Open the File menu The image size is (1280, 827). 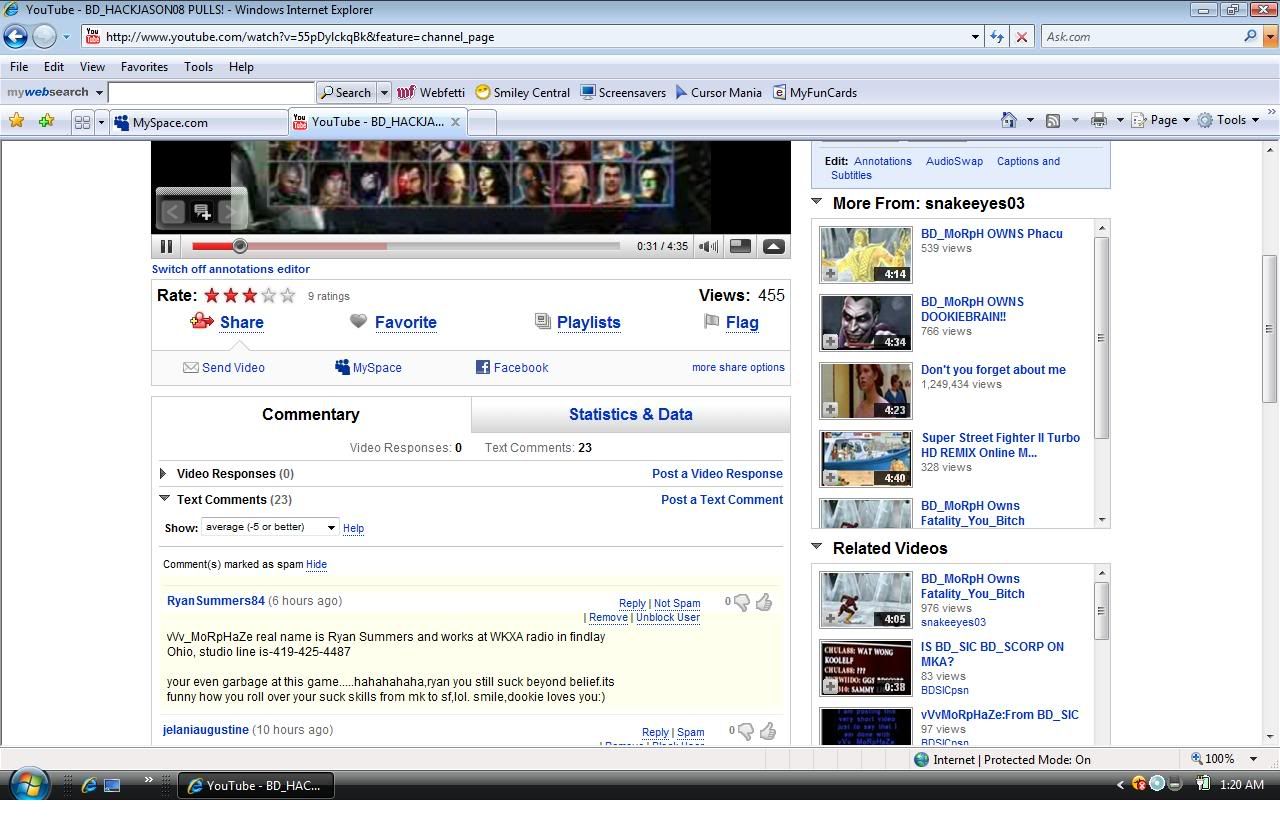[19, 67]
